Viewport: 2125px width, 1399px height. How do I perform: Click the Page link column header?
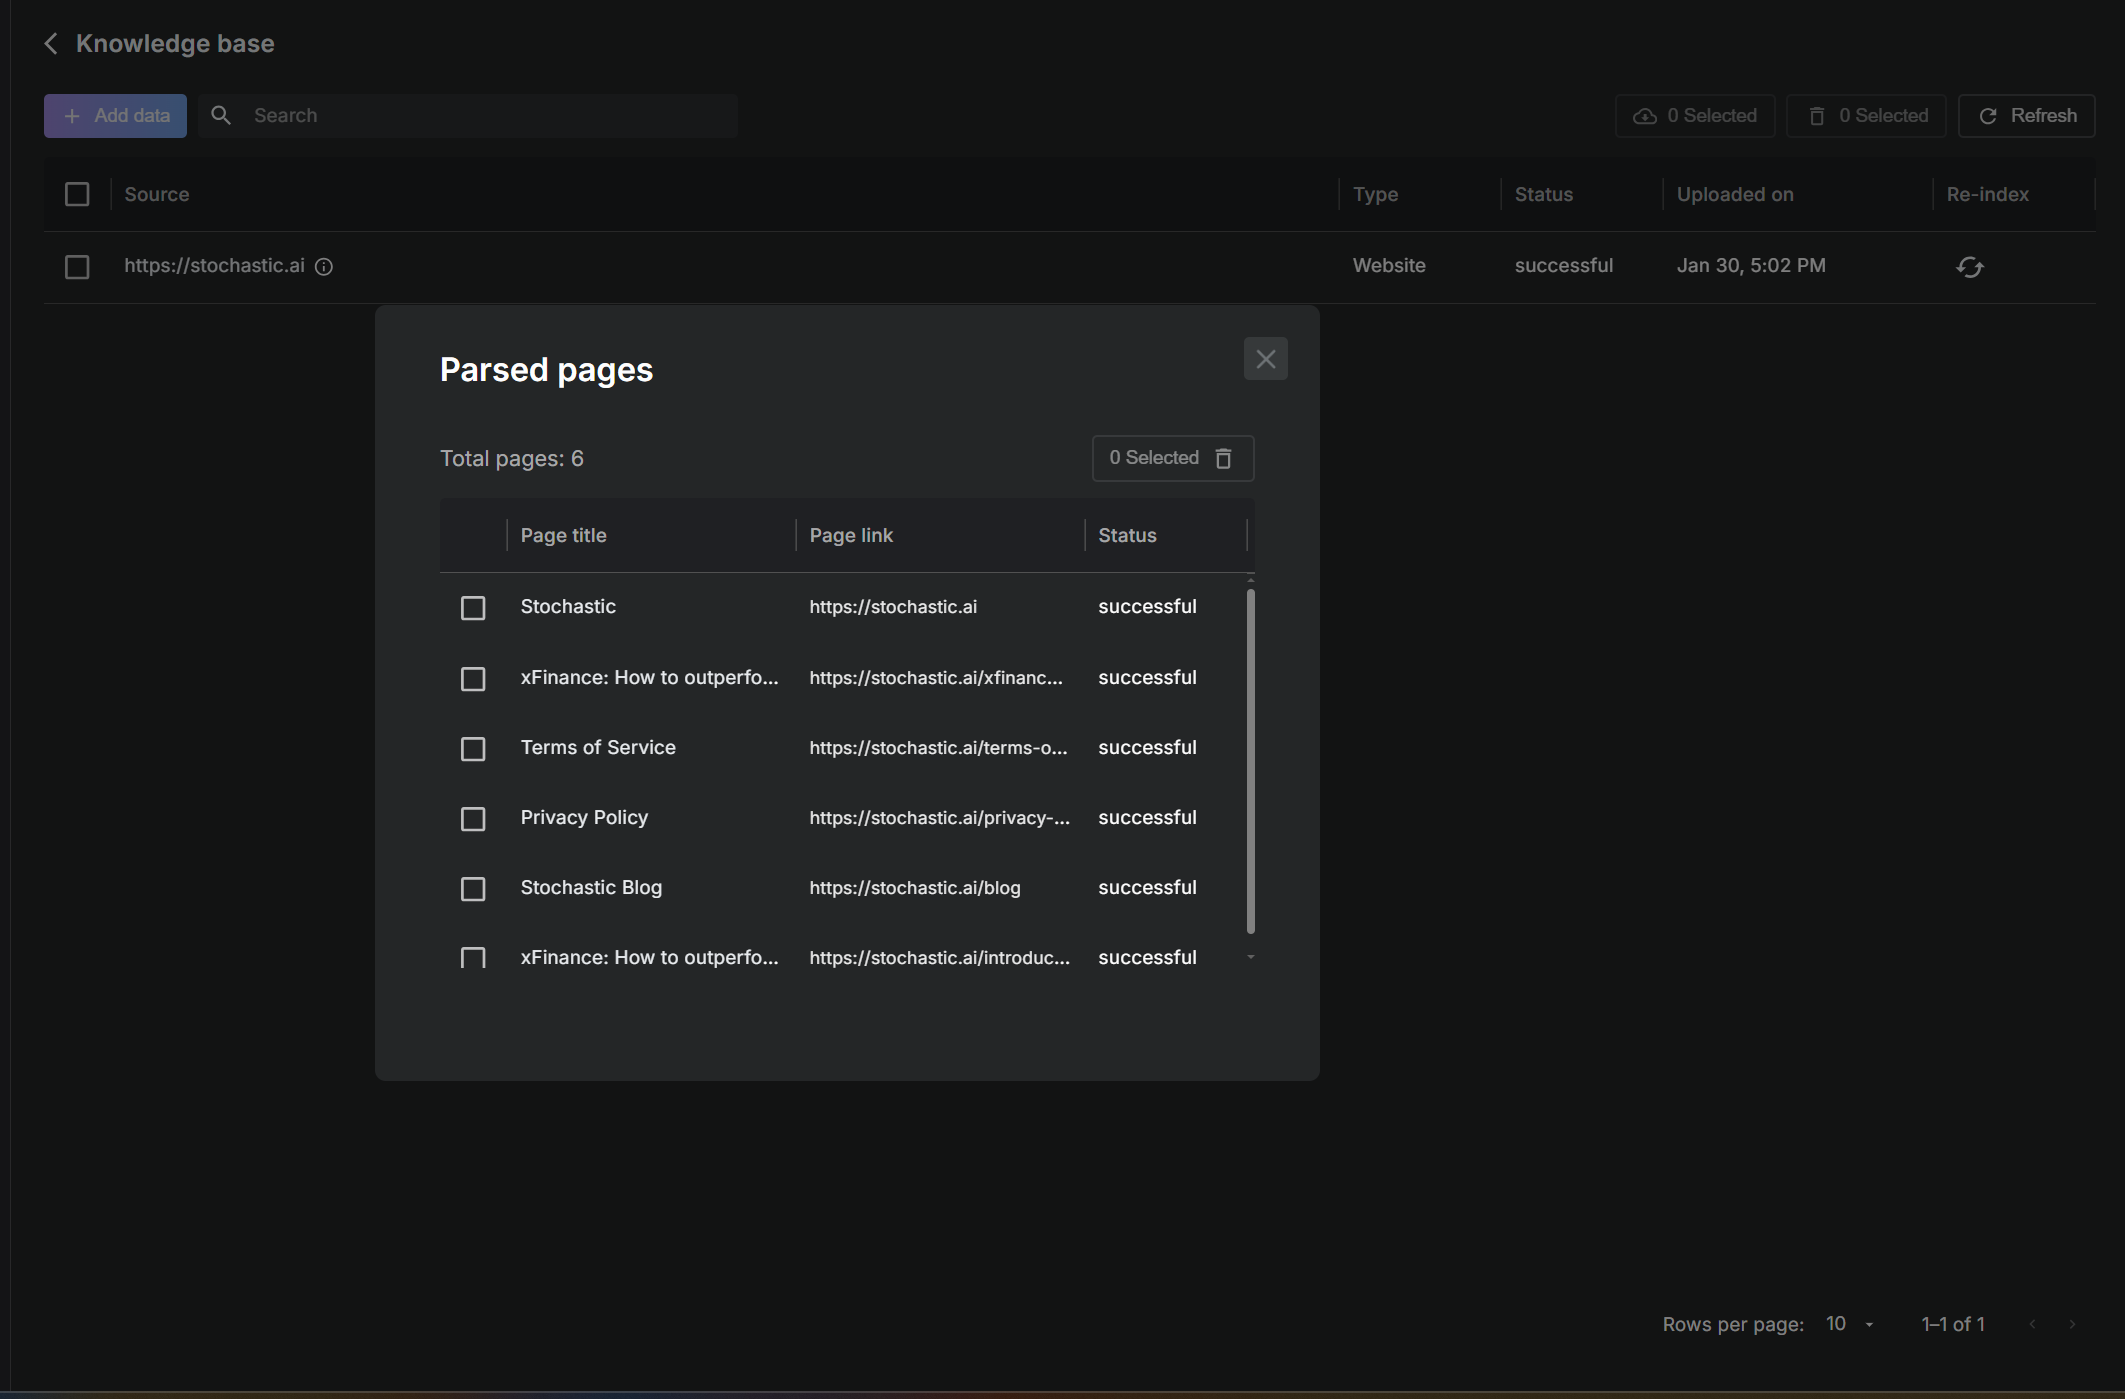(x=851, y=536)
